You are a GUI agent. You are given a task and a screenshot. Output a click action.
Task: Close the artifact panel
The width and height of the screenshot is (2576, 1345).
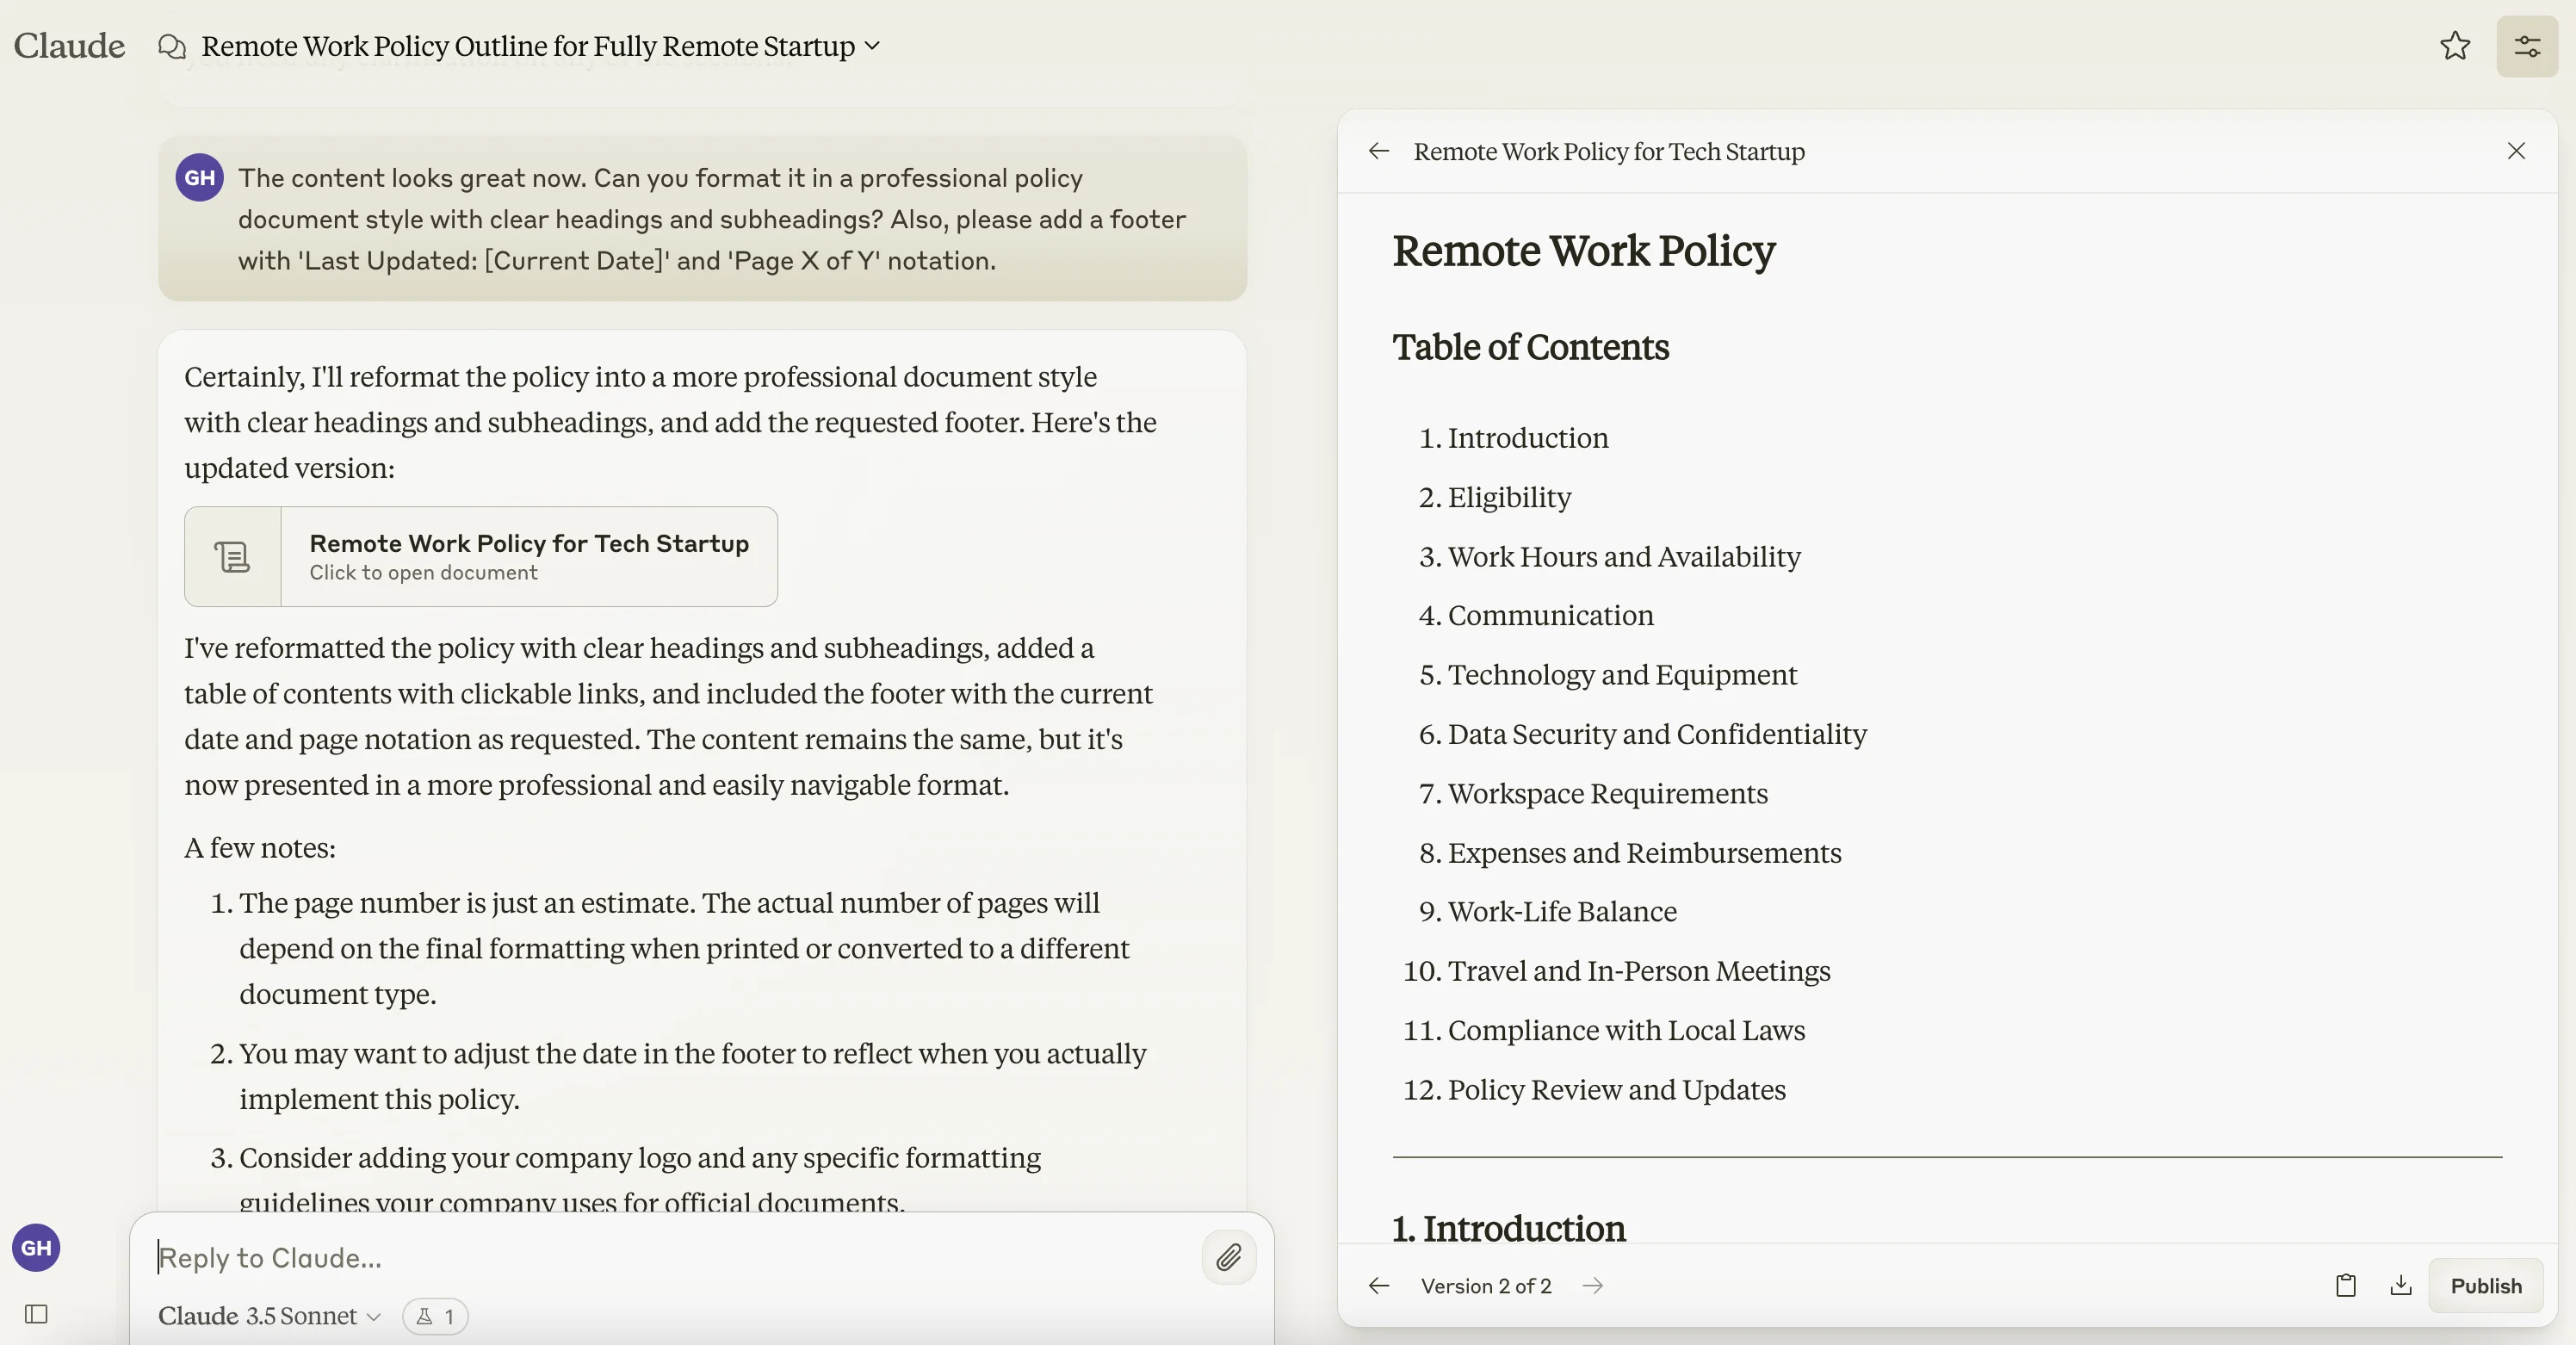pyautogui.click(x=2516, y=151)
